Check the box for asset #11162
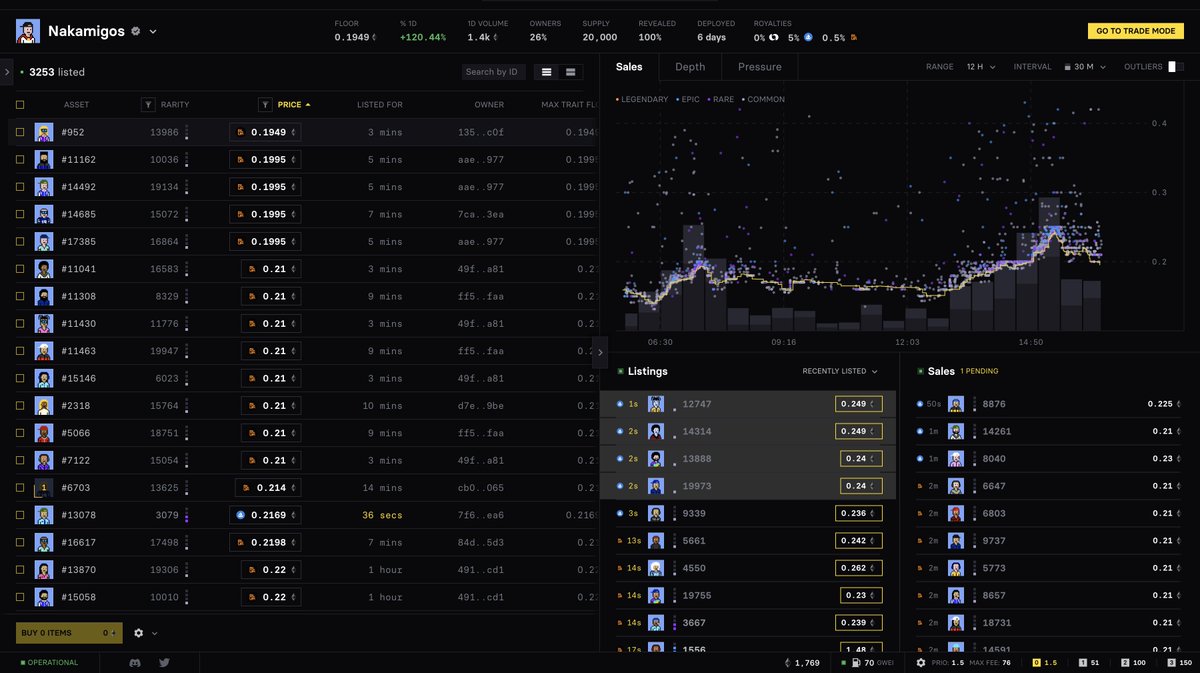1200x673 pixels. pos(20,159)
